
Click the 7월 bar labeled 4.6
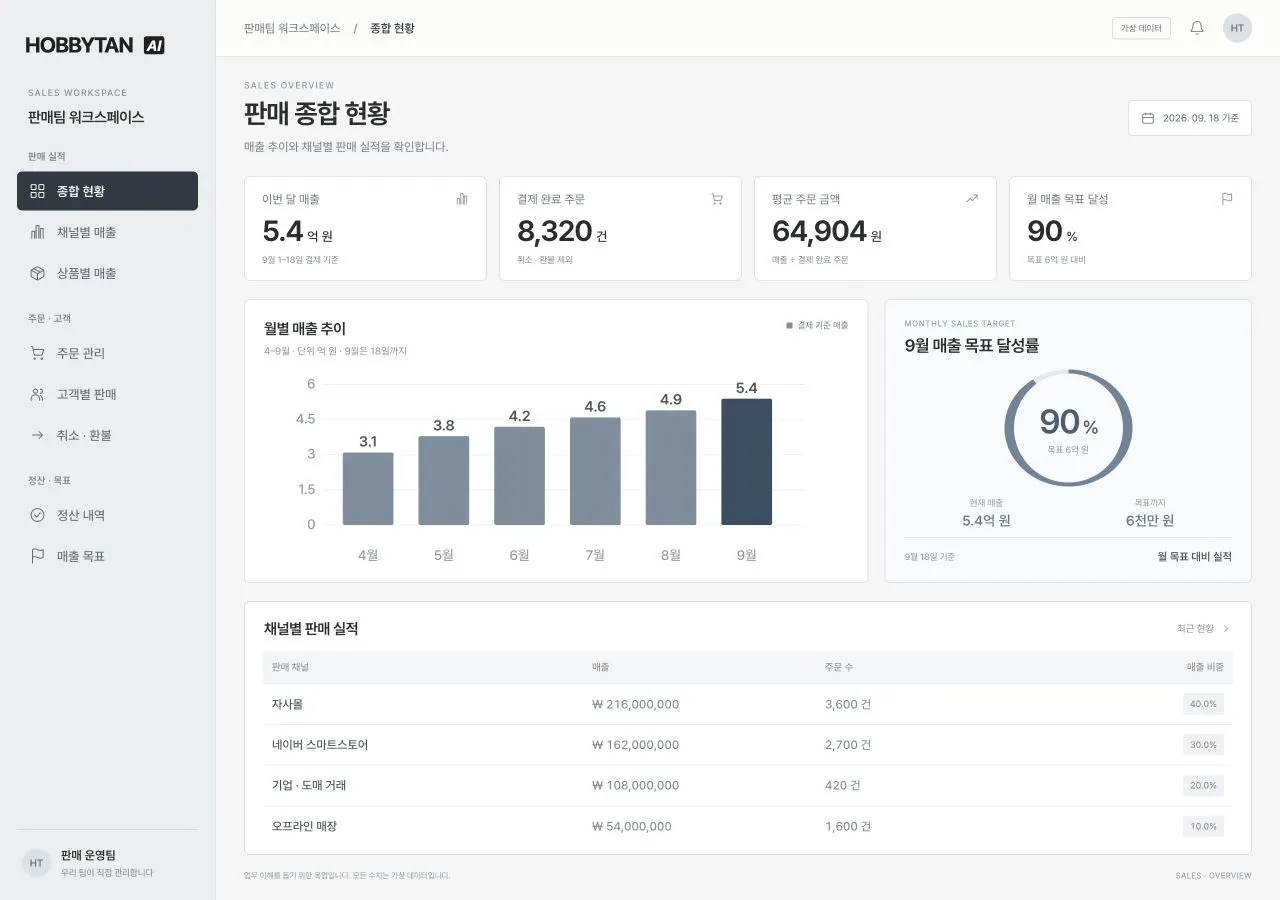click(595, 471)
